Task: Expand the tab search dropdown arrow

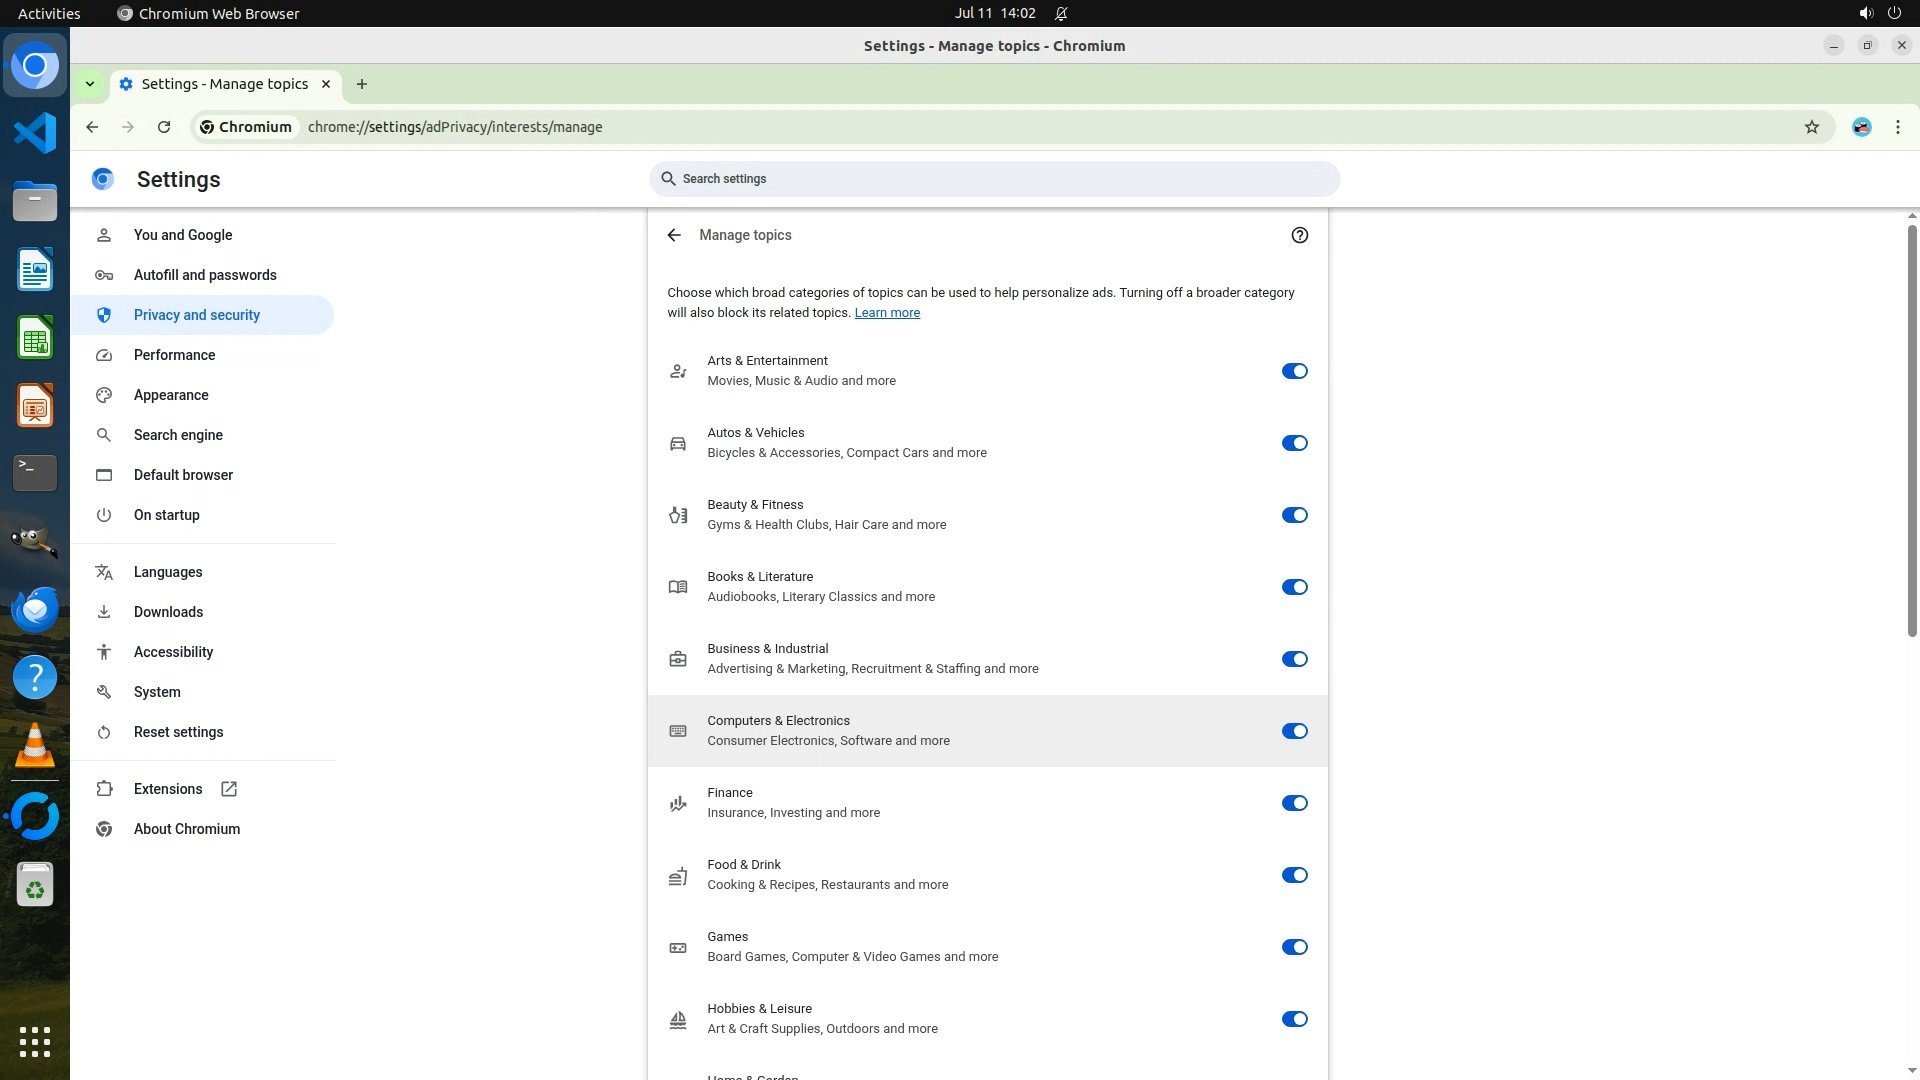Action: coord(90,84)
